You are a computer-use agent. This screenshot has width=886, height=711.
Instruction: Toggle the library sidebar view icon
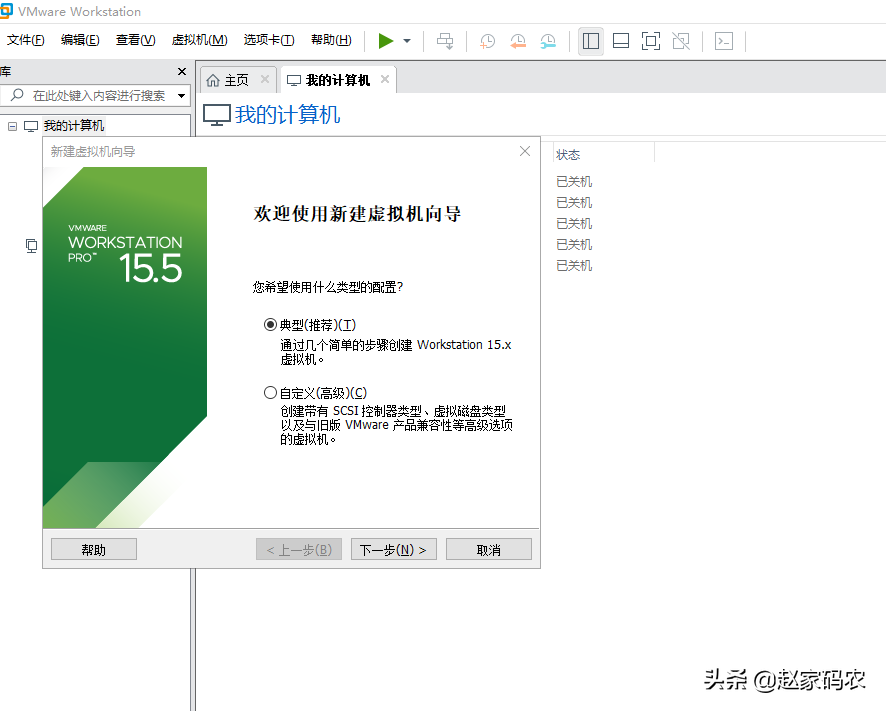(590, 41)
